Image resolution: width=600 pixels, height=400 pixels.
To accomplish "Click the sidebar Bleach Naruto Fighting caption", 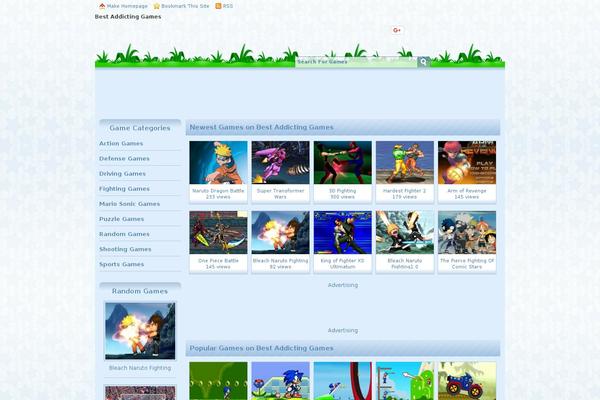I will coord(140,368).
